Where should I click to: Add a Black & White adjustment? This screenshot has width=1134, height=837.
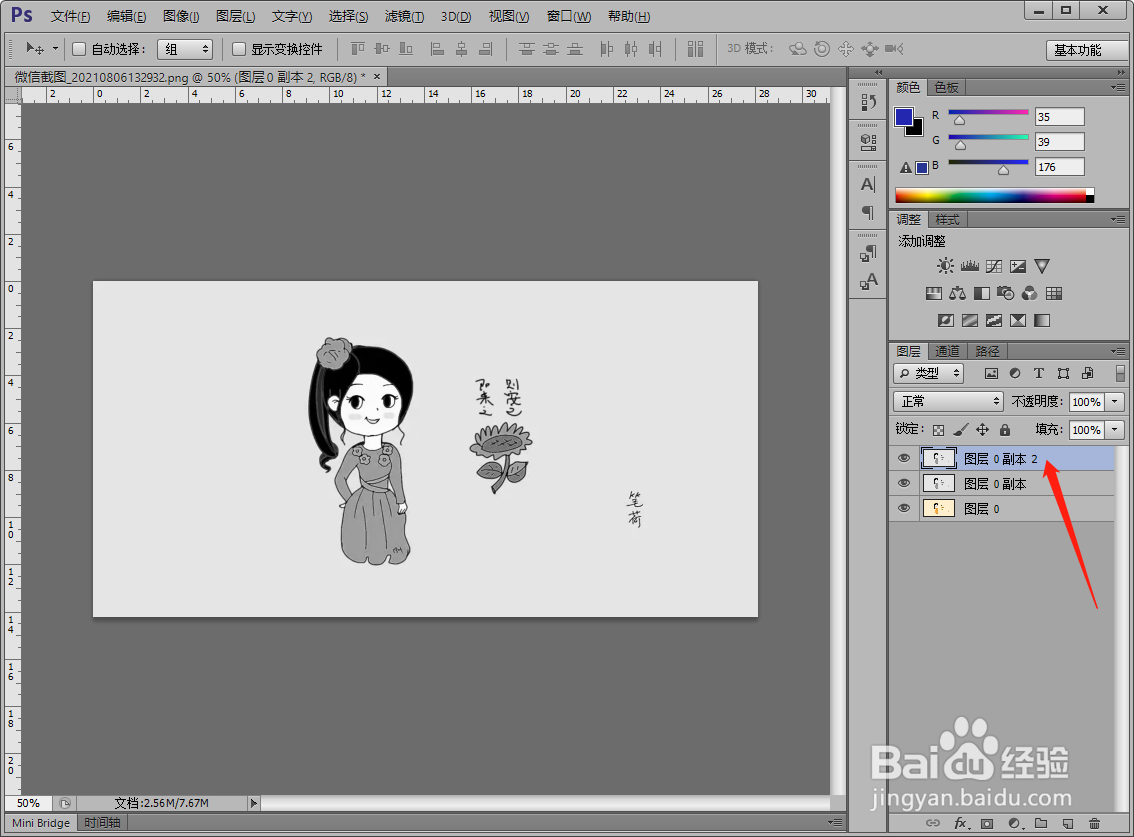pos(981,293)
